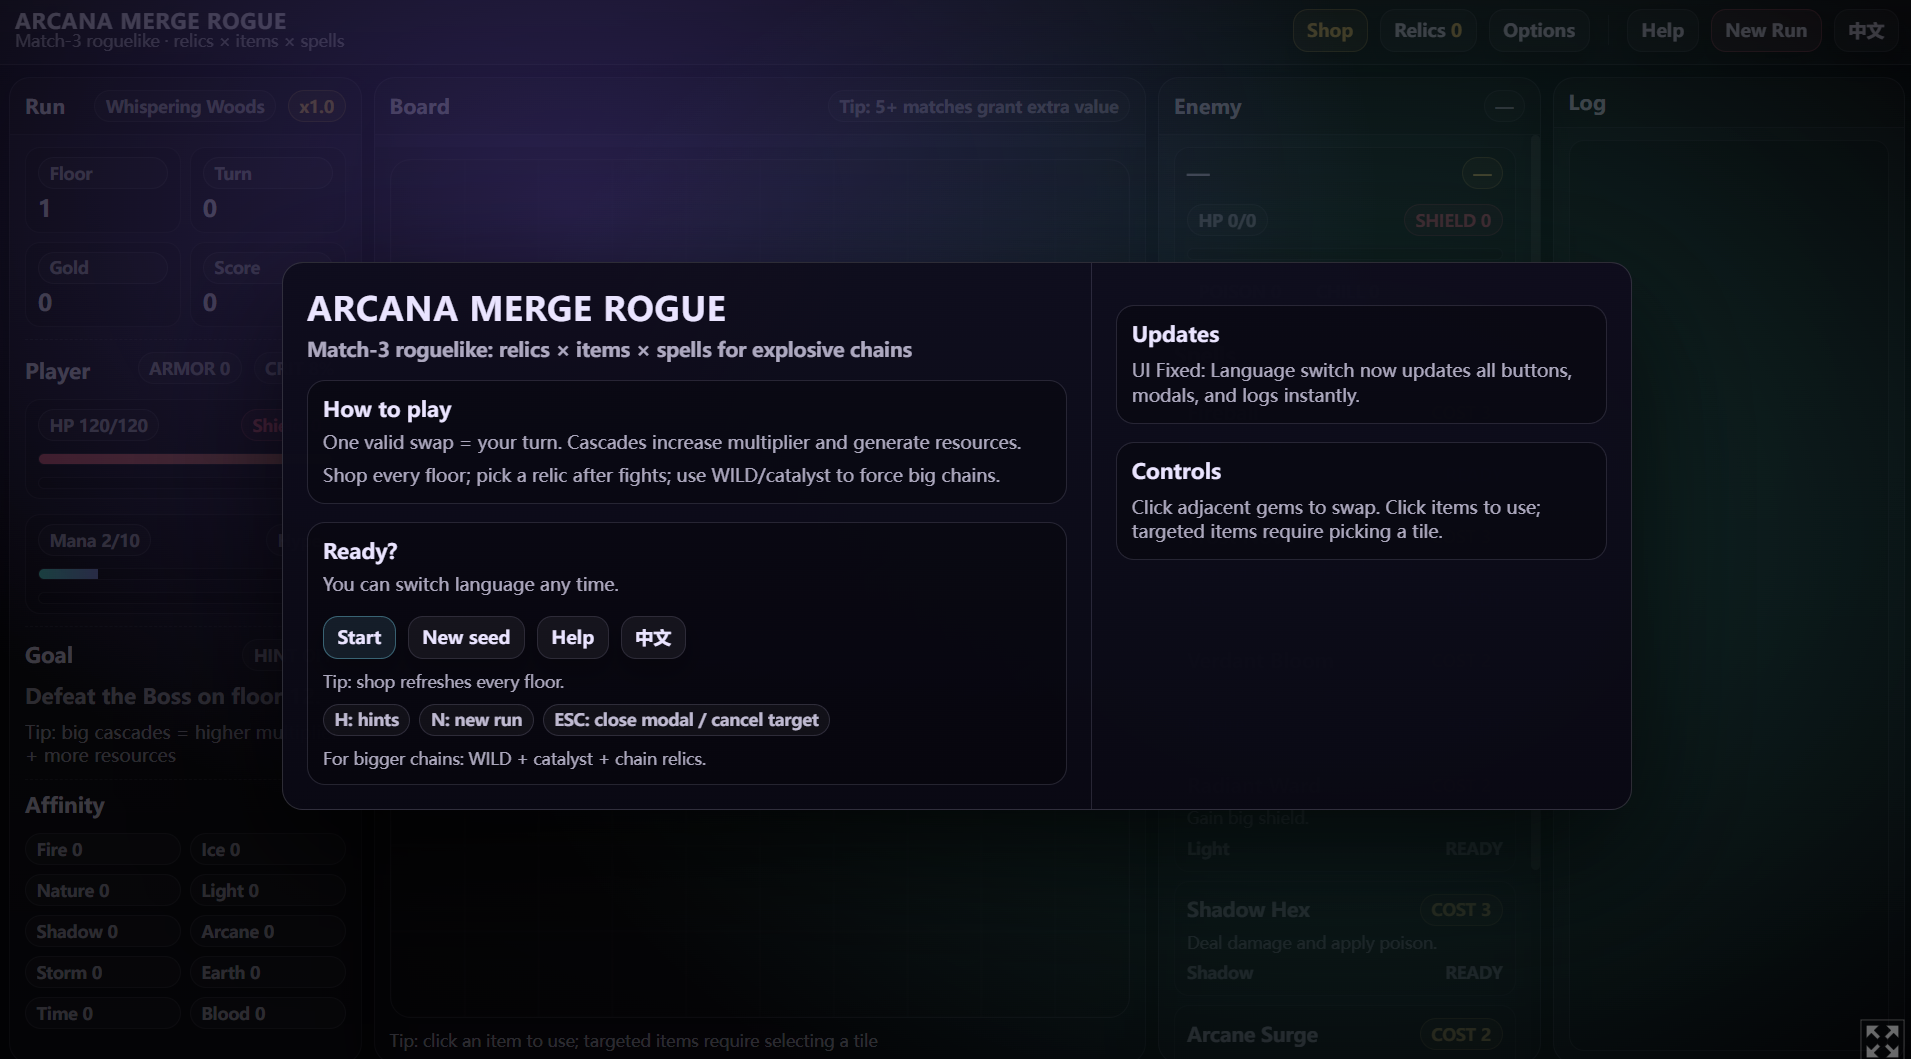Screen dimensions: 1911x1059
Task: Click the Updates card in the dialog
Action: click(1361, 364)
